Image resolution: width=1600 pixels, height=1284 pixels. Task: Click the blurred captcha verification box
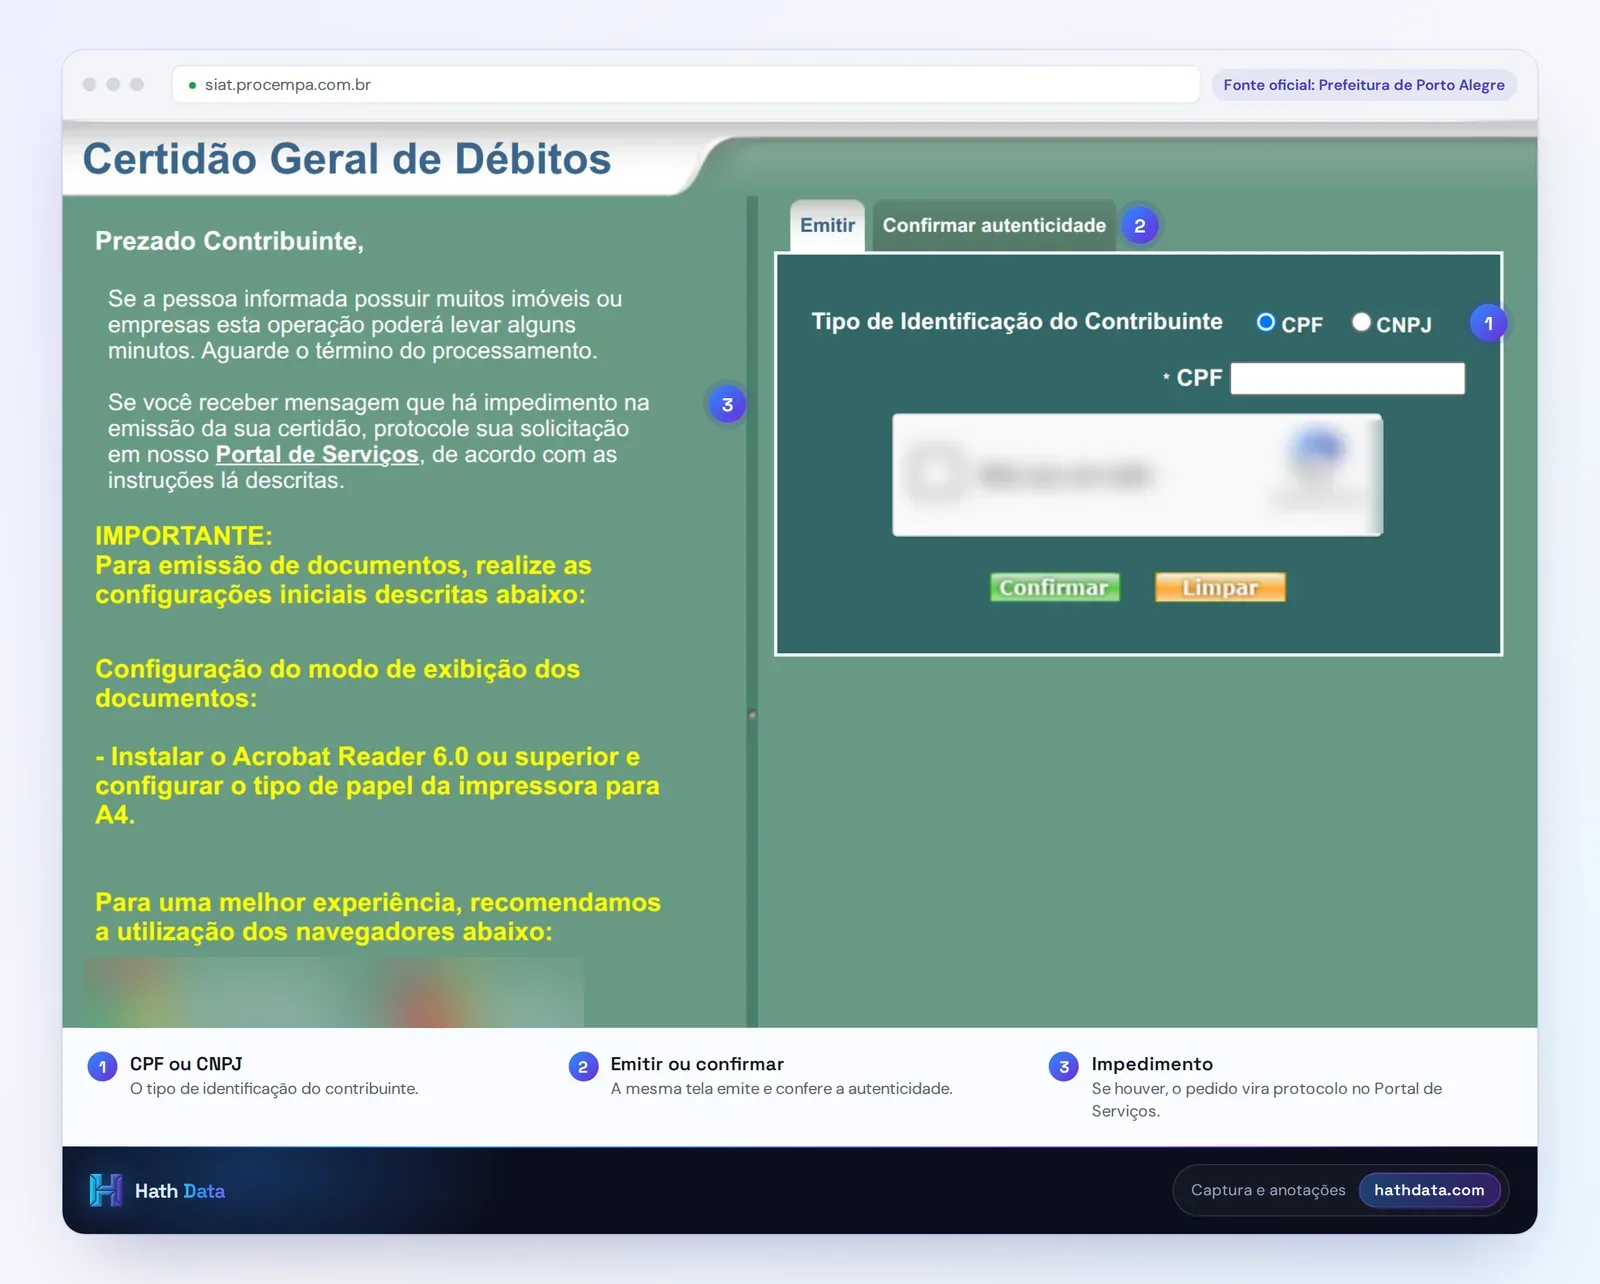(x=1137, y=475)
